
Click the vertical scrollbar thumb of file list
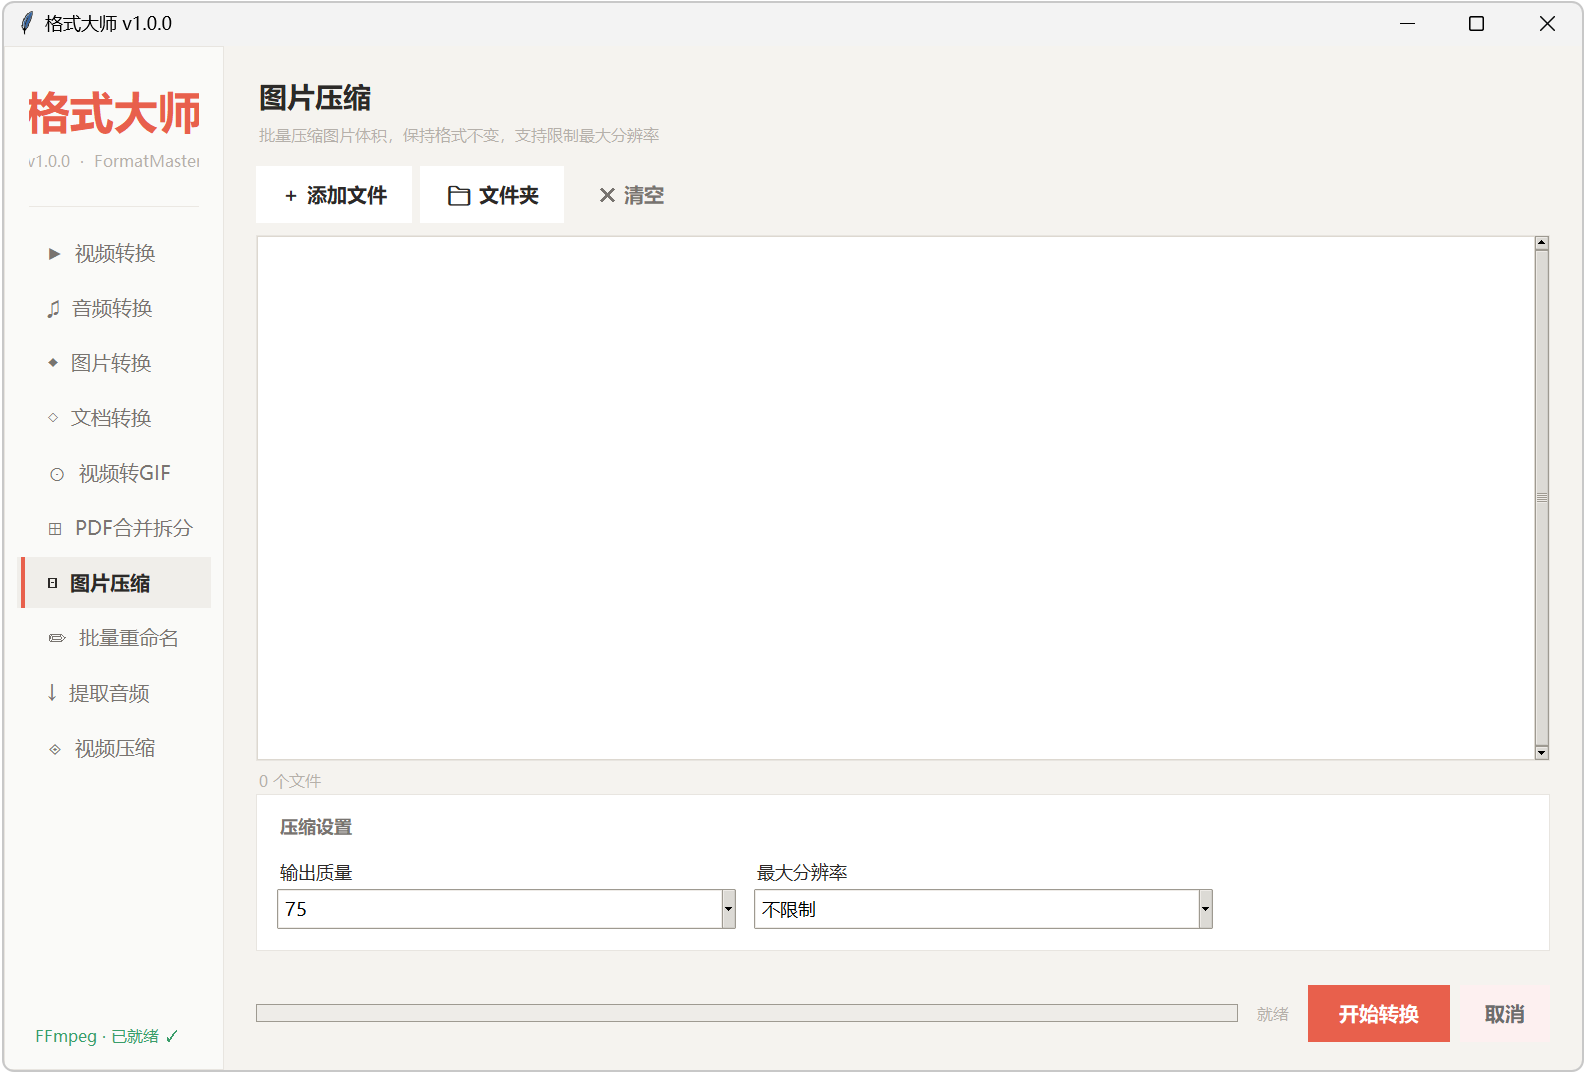pyautogui.click(x=1542, y=498)
